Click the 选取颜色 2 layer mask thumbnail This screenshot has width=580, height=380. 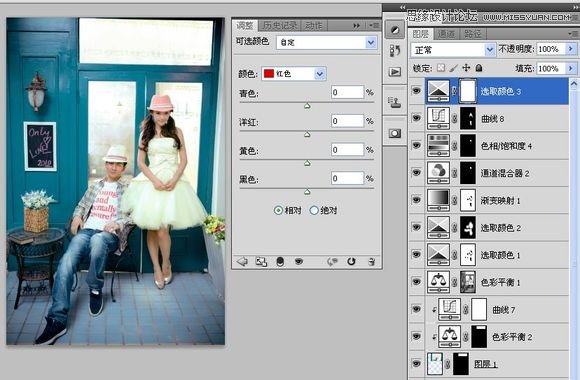coord(468,228)
